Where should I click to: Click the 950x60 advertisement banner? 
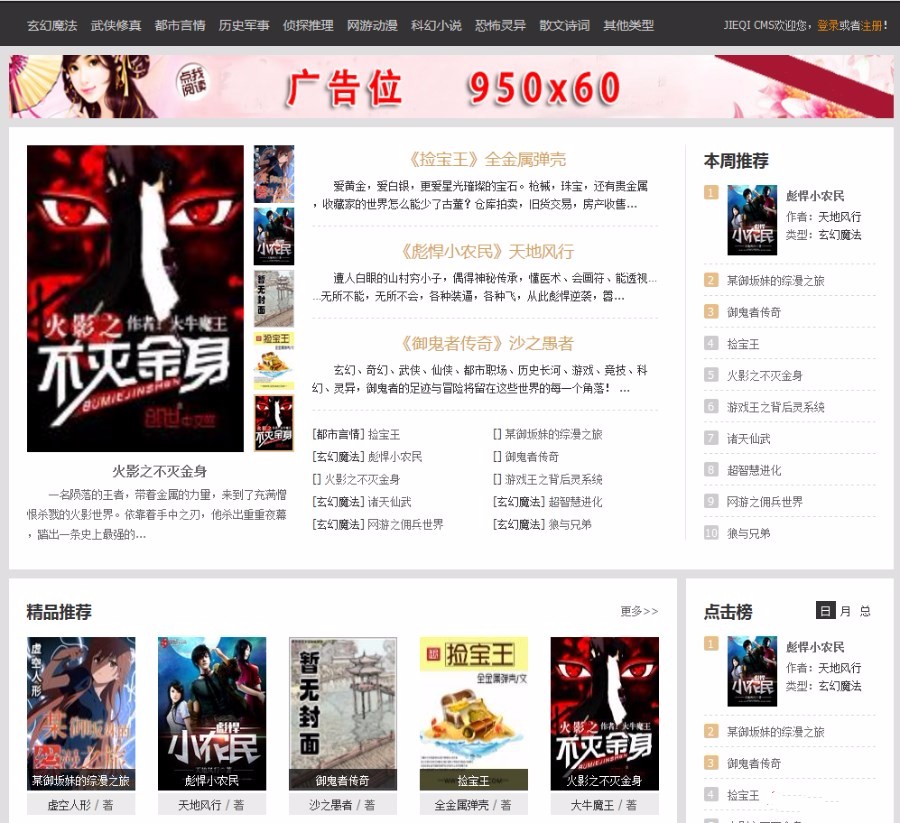point(450,88)
